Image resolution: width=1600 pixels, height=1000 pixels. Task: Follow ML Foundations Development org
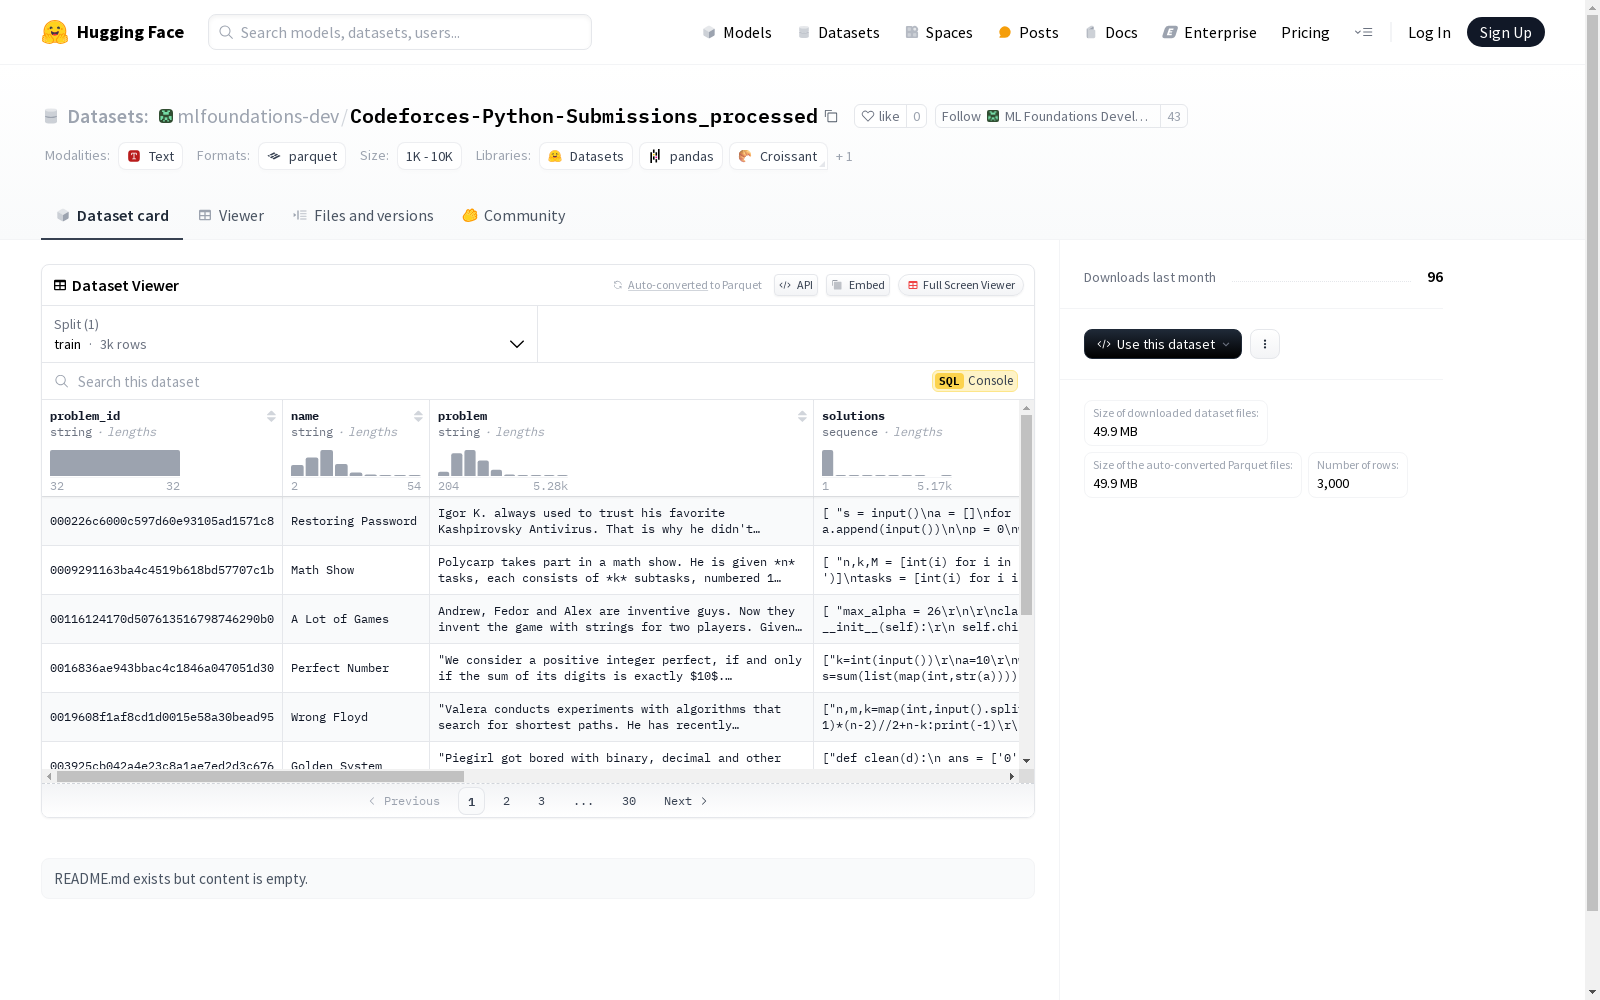(x=1044, y=116)
